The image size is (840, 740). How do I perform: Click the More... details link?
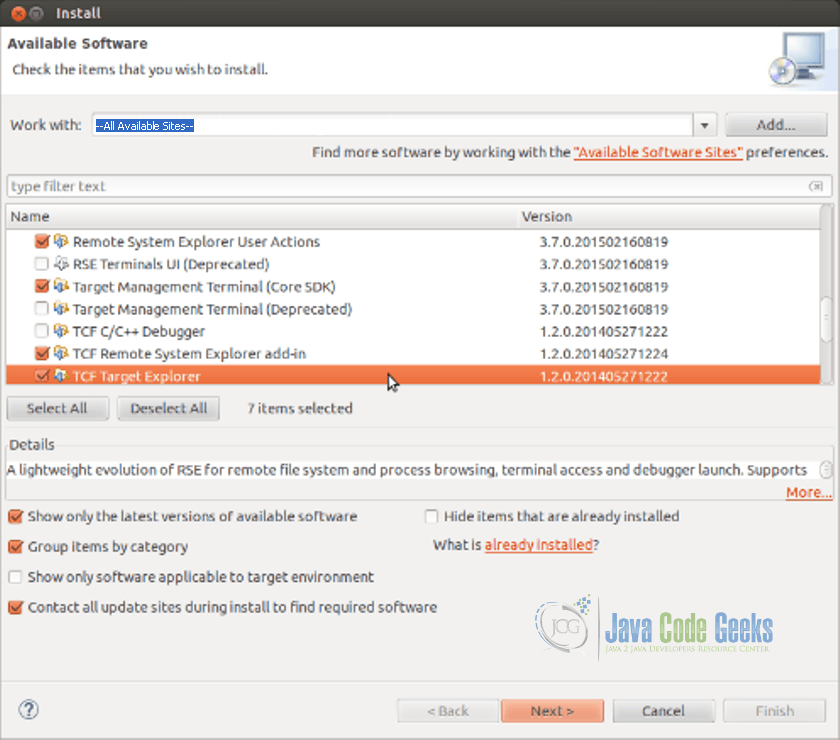(809, 492)
